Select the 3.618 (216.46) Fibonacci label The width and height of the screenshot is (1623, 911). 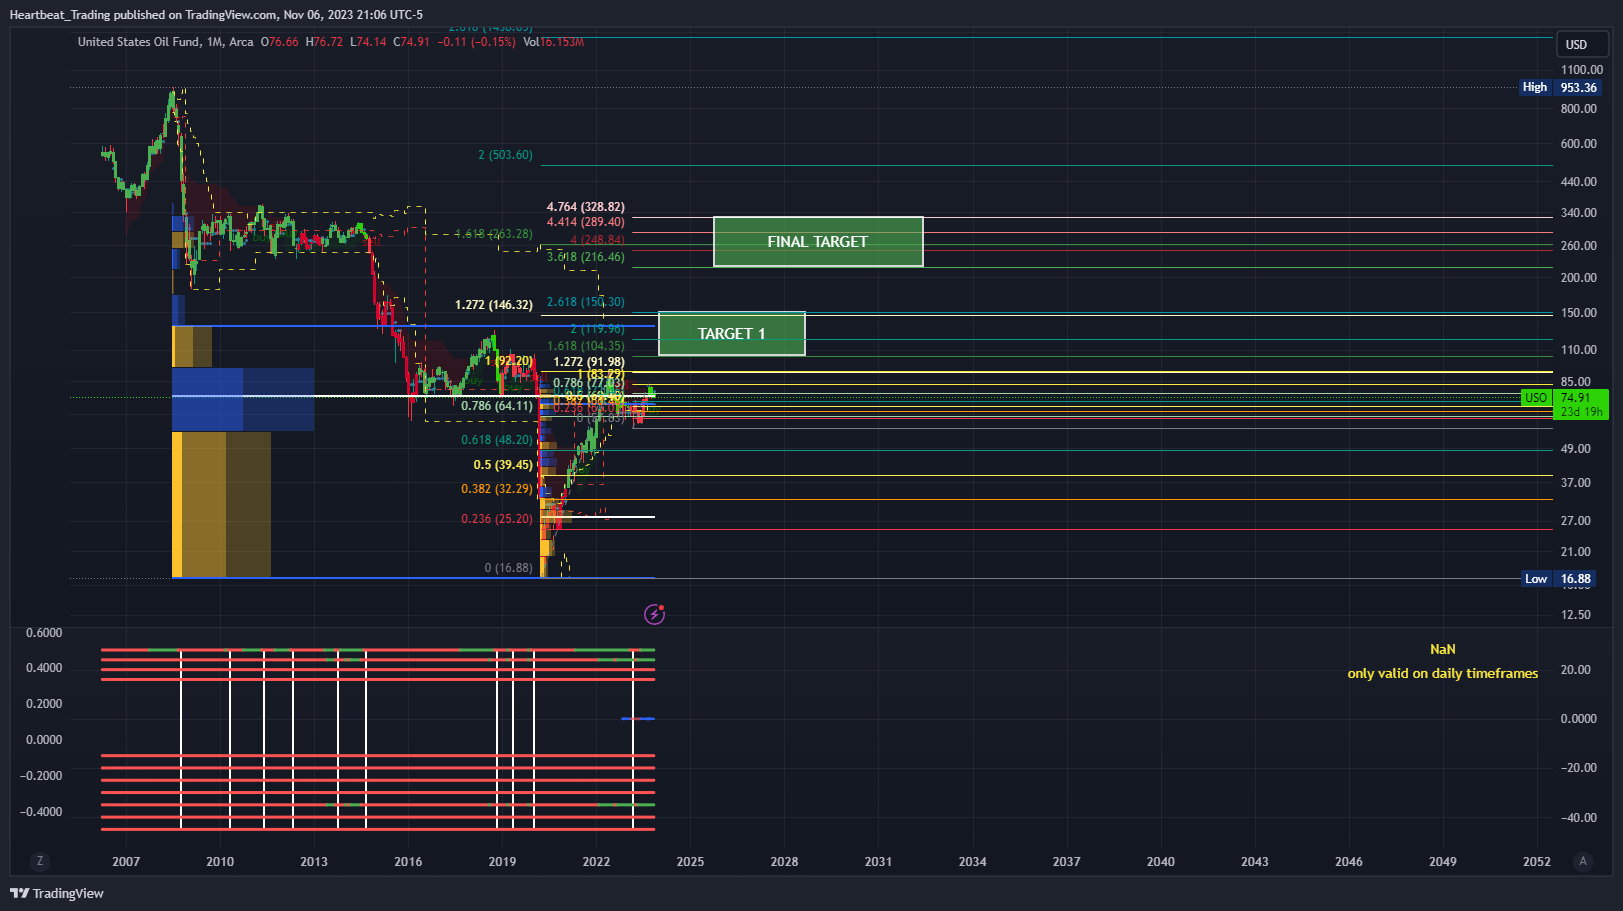[585, 257]
